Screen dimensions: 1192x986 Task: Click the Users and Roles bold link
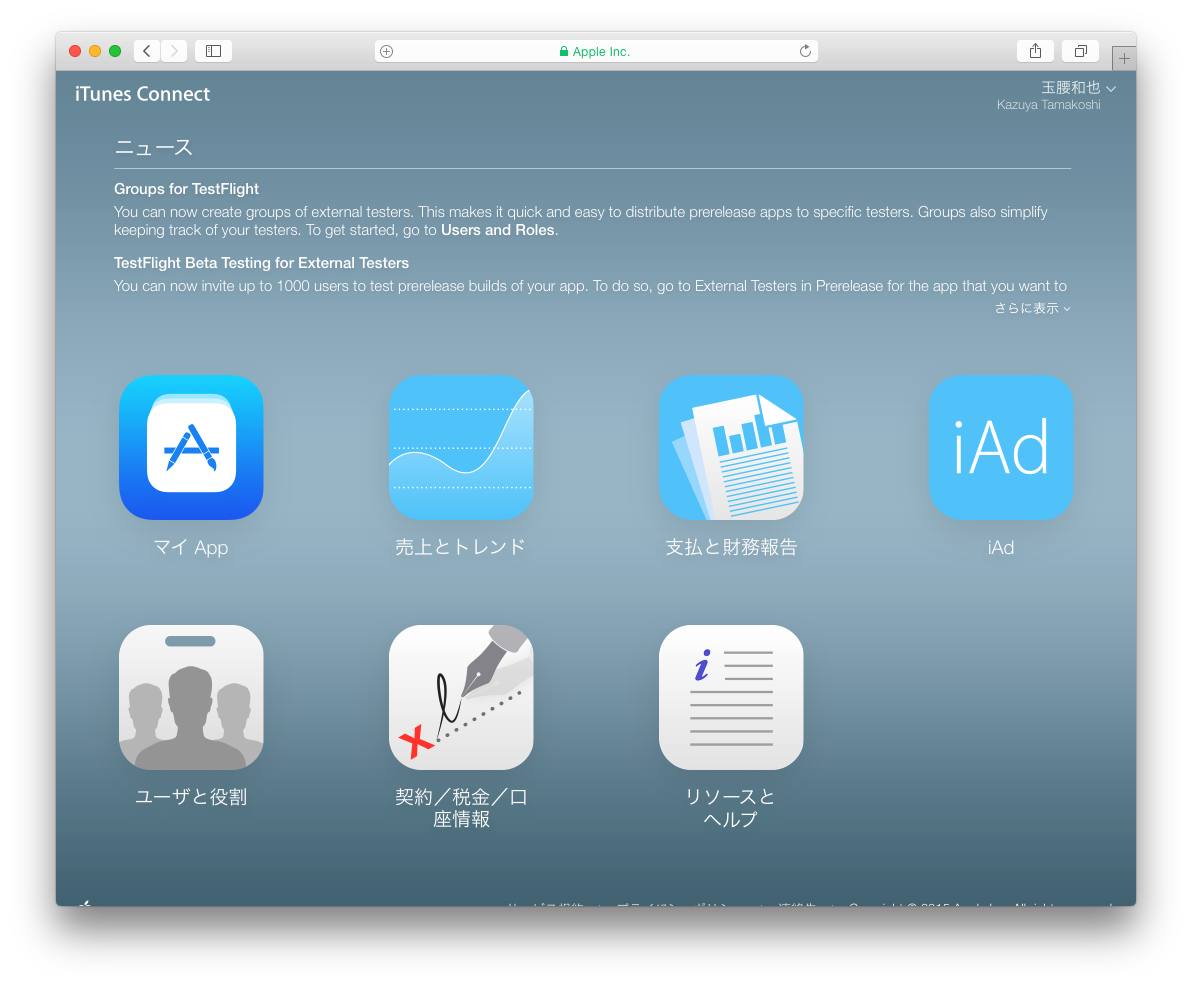pyautogui.click(x=497, y=229)
